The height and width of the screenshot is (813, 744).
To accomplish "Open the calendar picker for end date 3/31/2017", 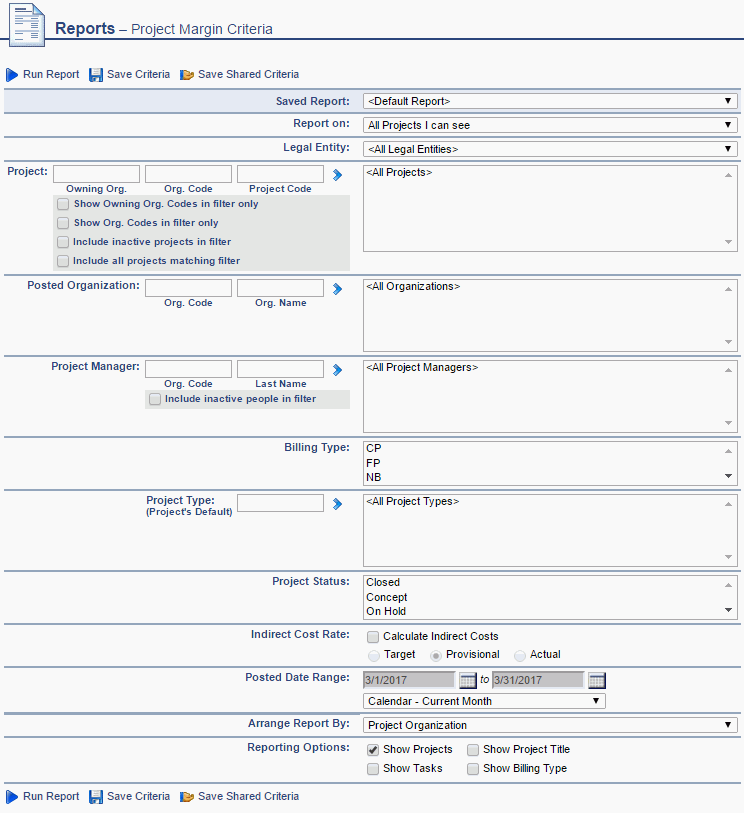I will 597,681.
